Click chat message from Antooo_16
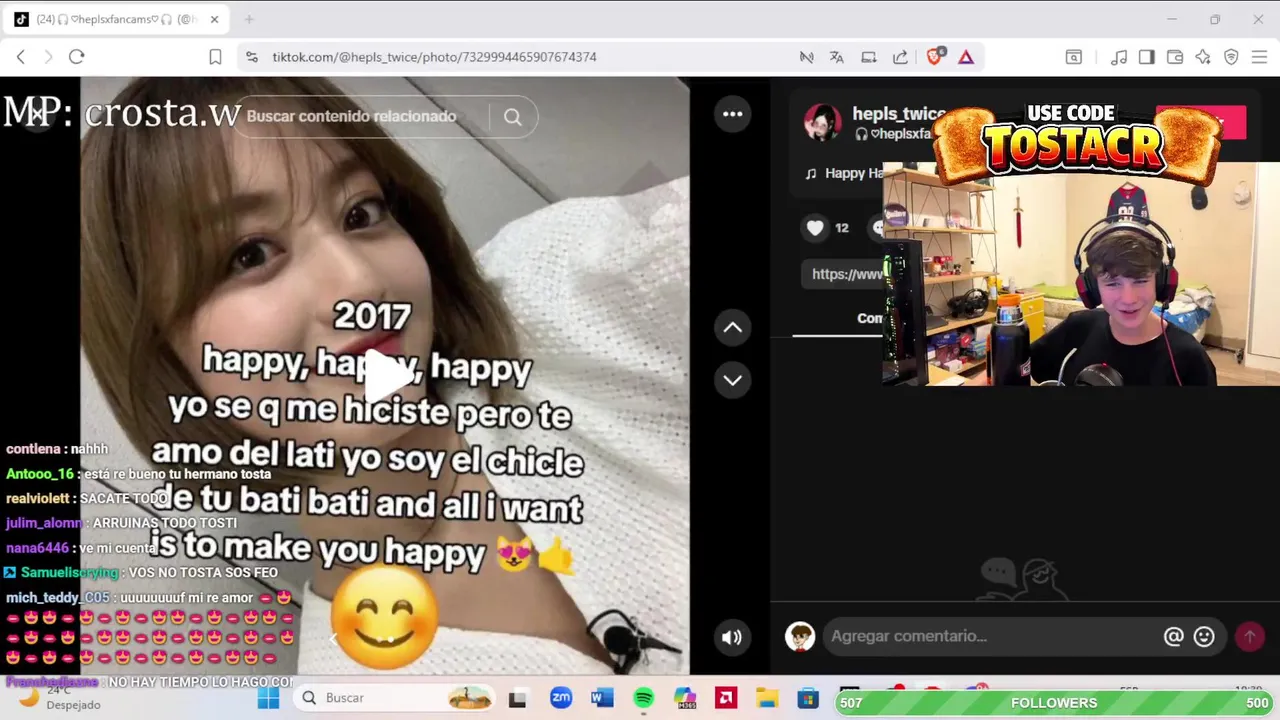This screenshot has height=720, width=1280. 139,474
